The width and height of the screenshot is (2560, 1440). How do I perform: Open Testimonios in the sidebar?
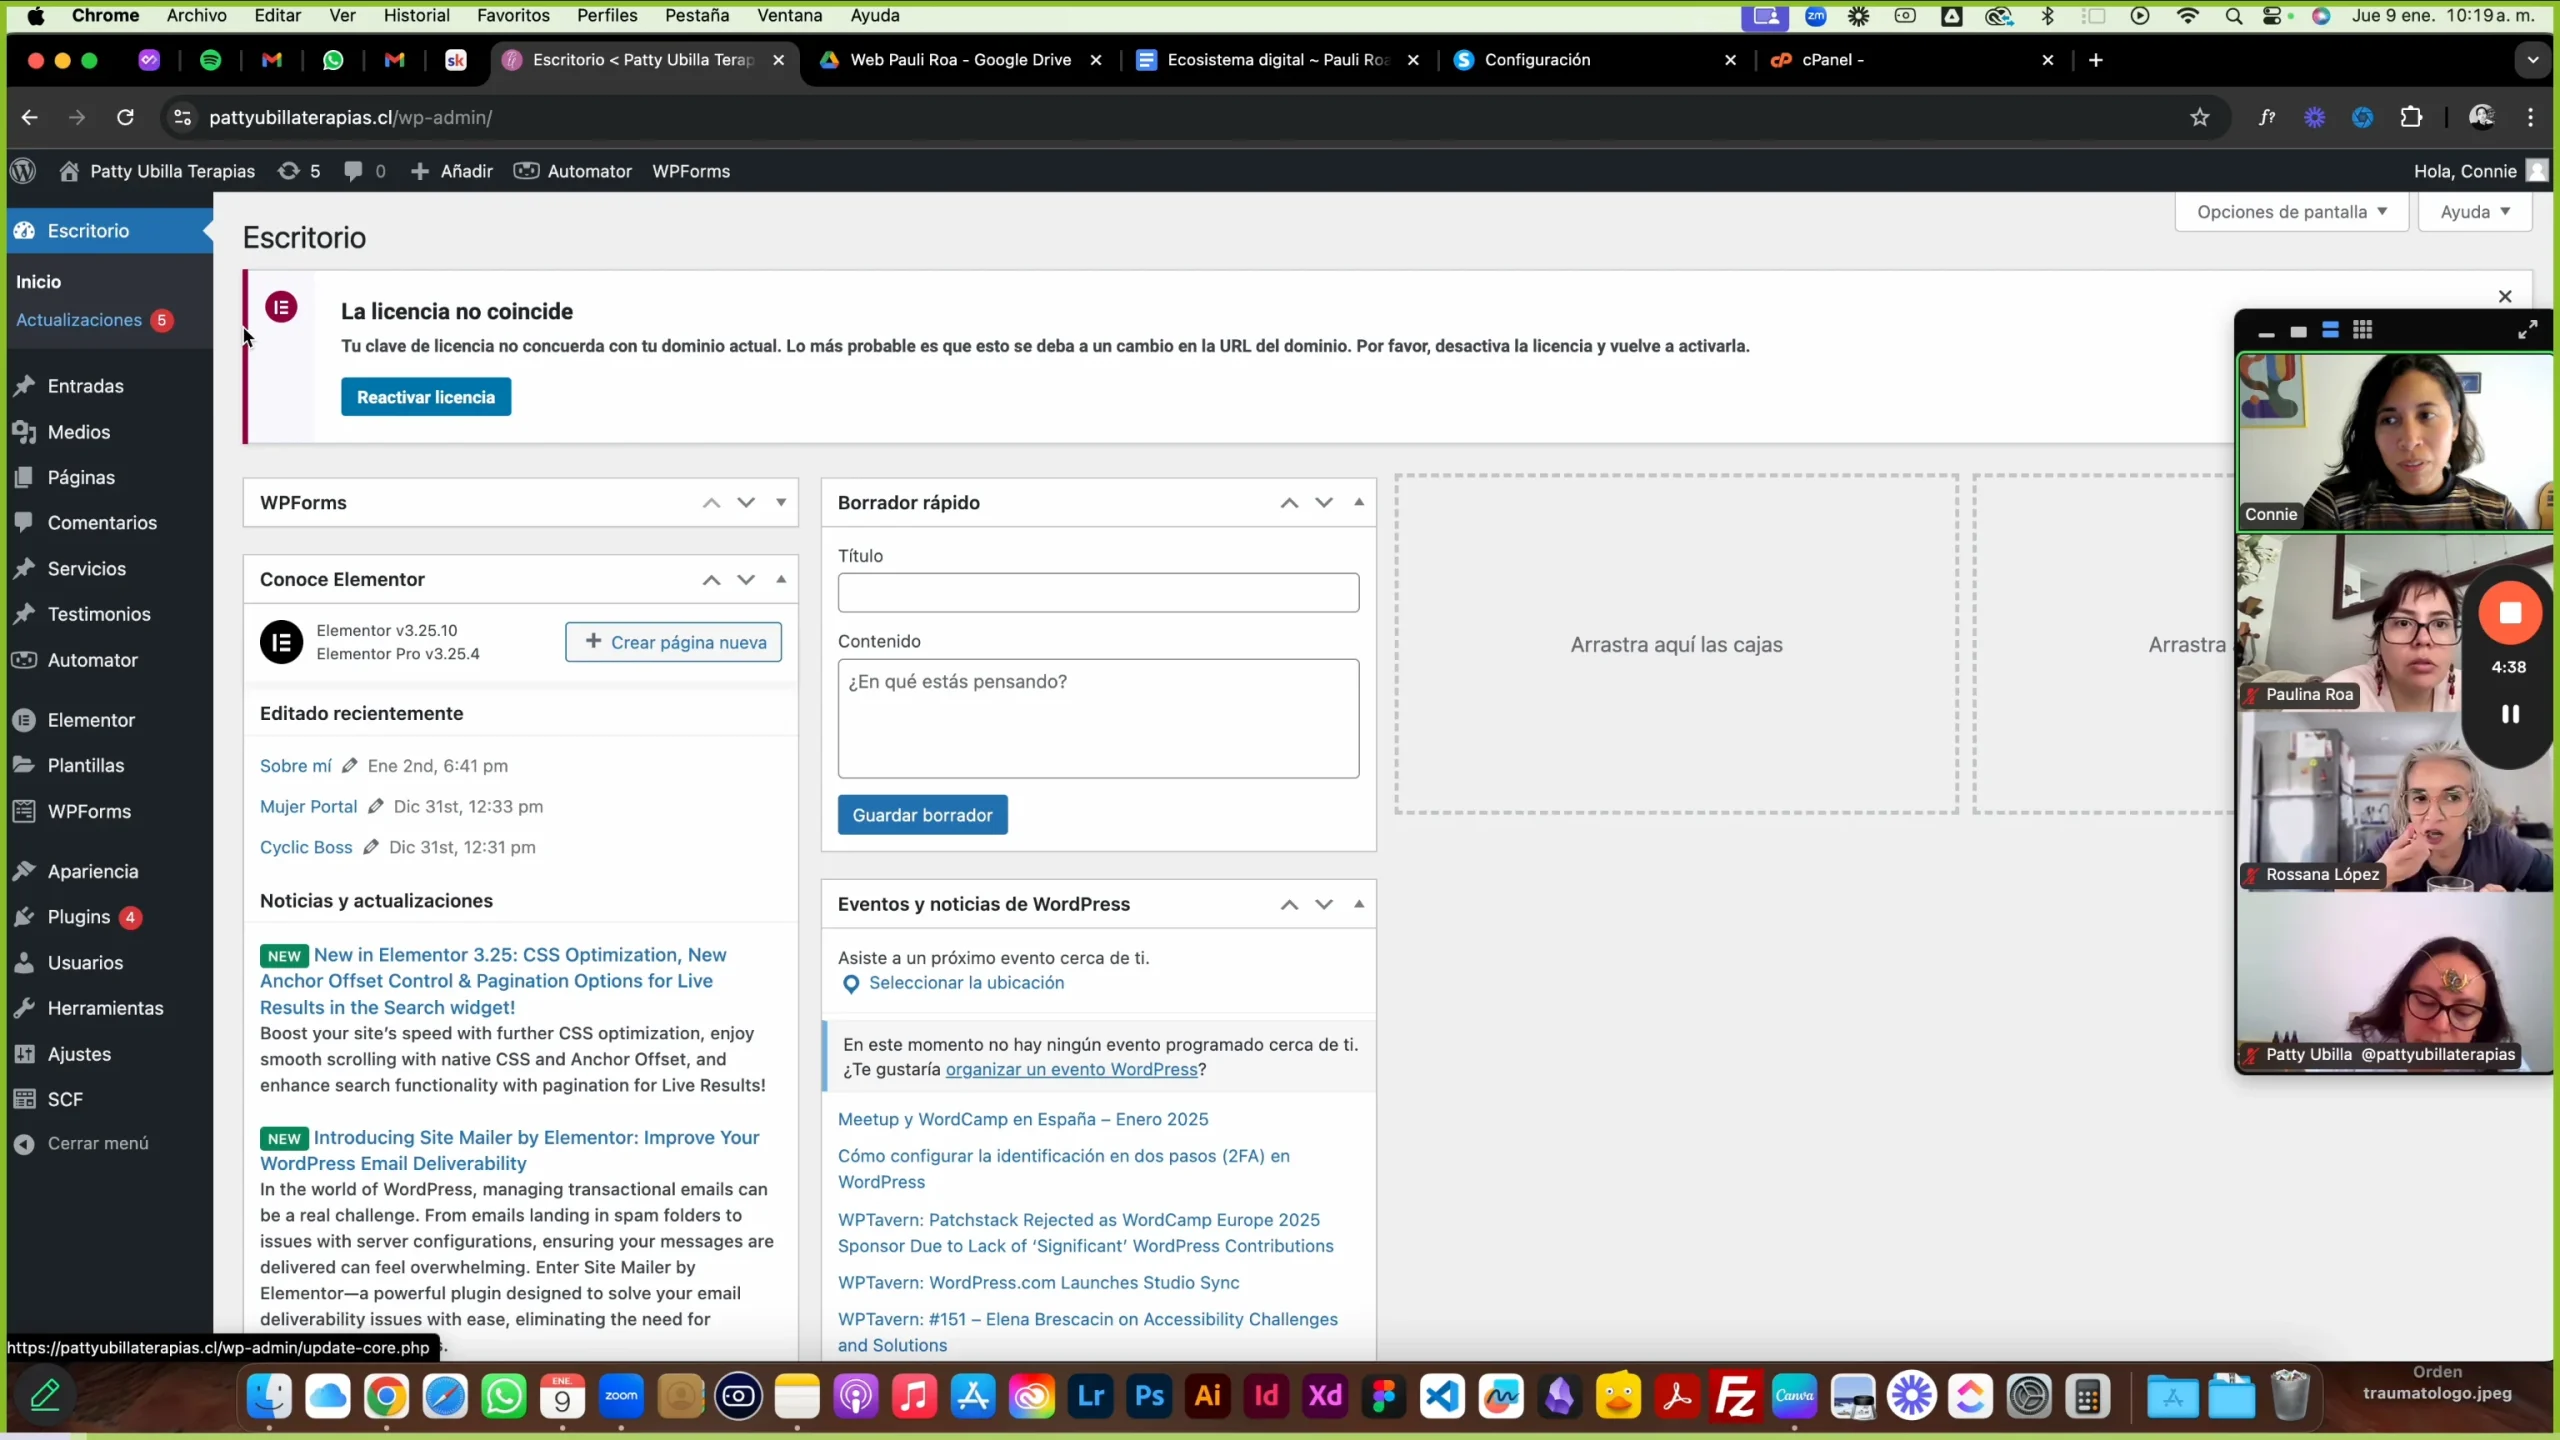point(99,614)
